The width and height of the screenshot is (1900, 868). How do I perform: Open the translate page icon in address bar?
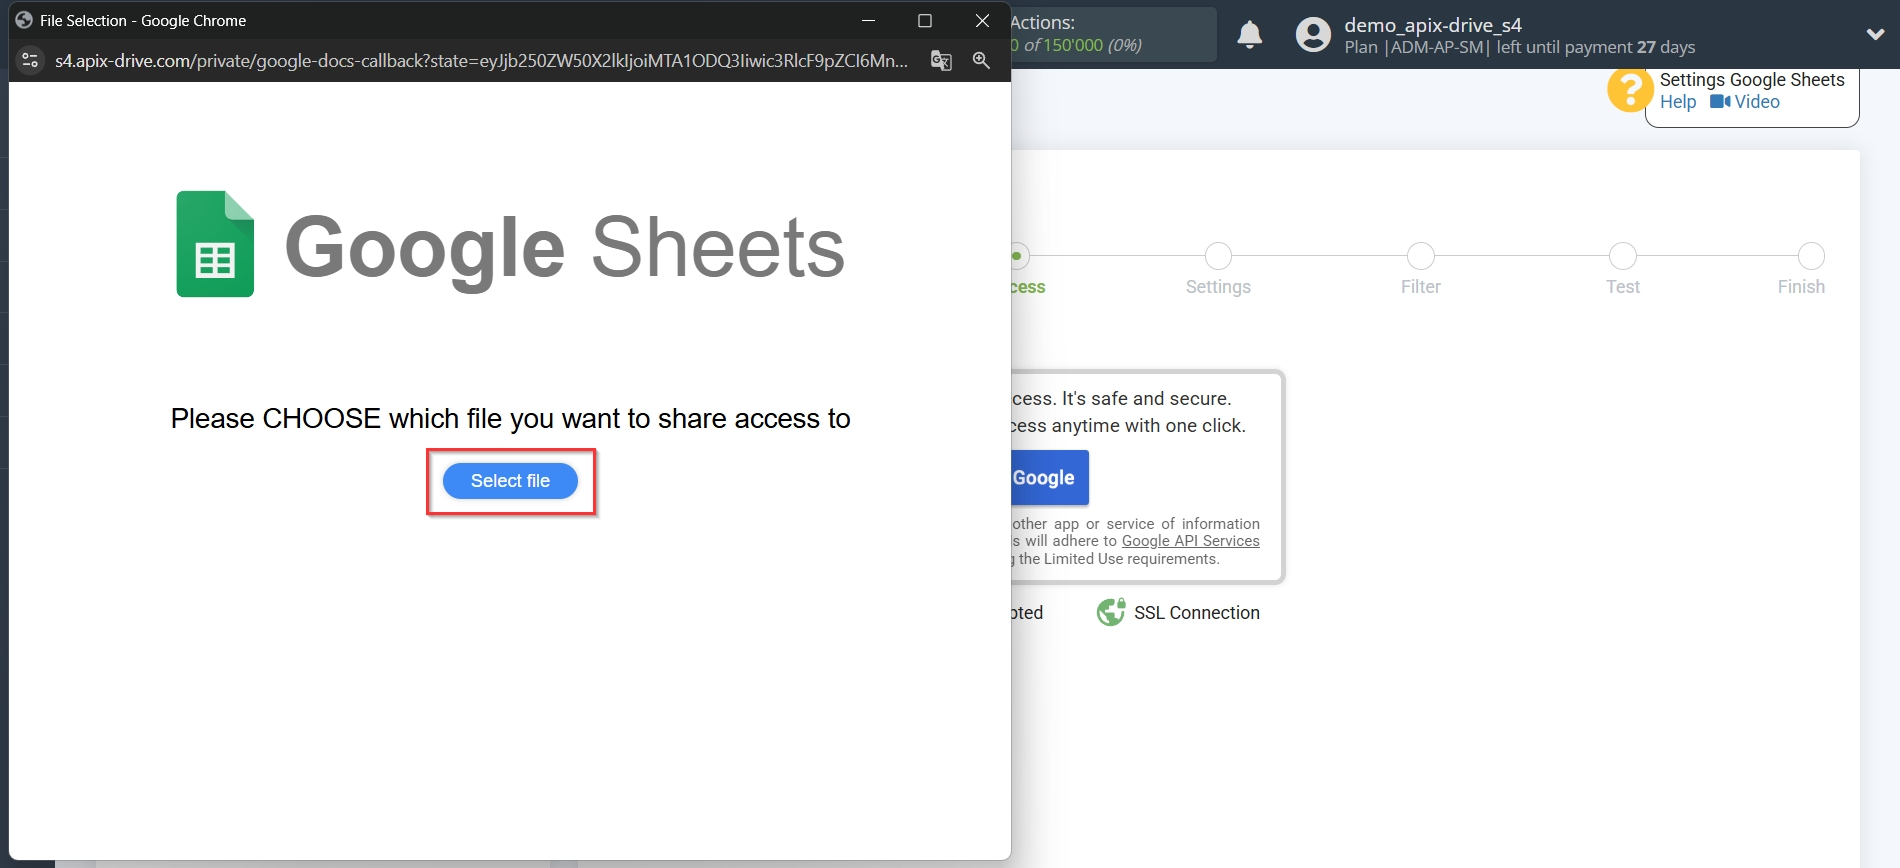941,61
